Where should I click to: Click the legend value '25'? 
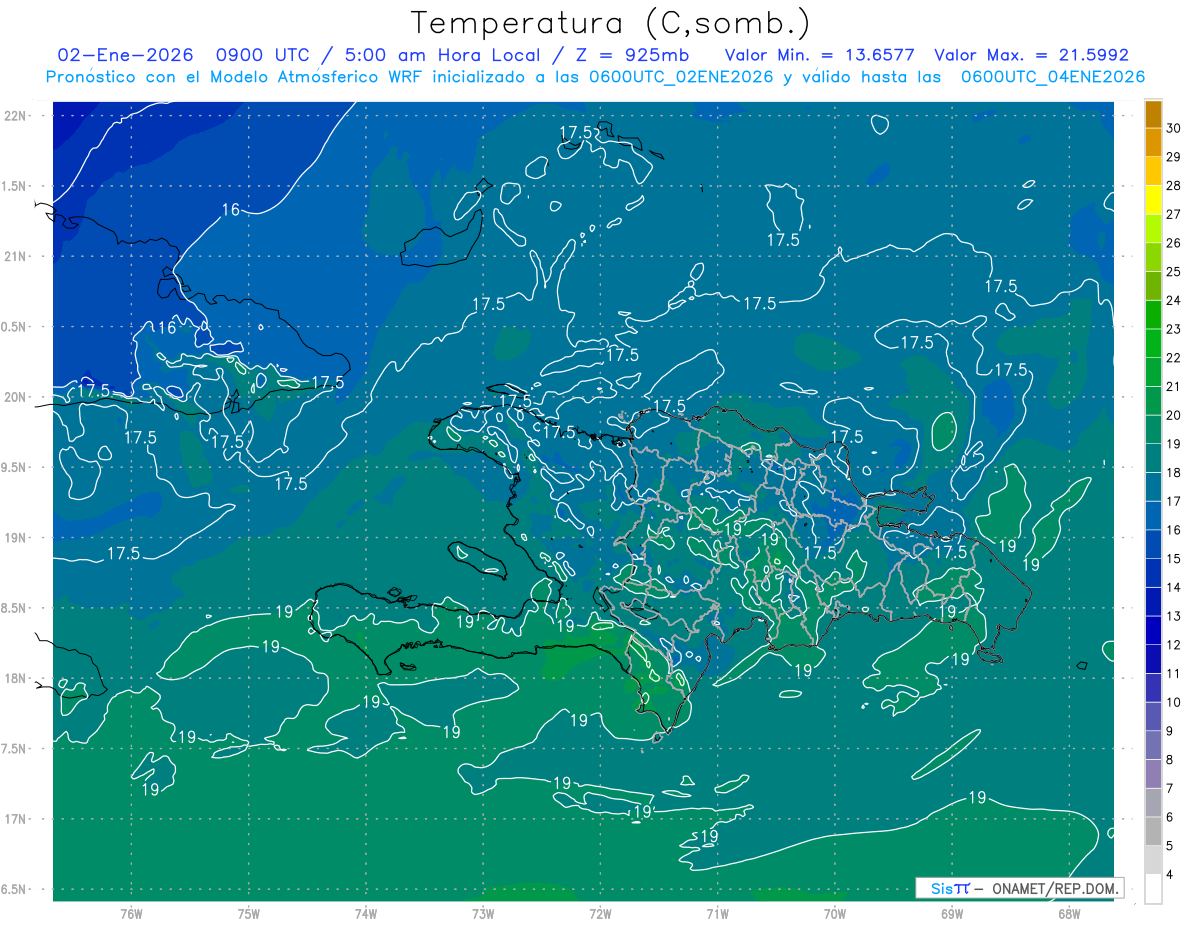(x=1174, y=271)
